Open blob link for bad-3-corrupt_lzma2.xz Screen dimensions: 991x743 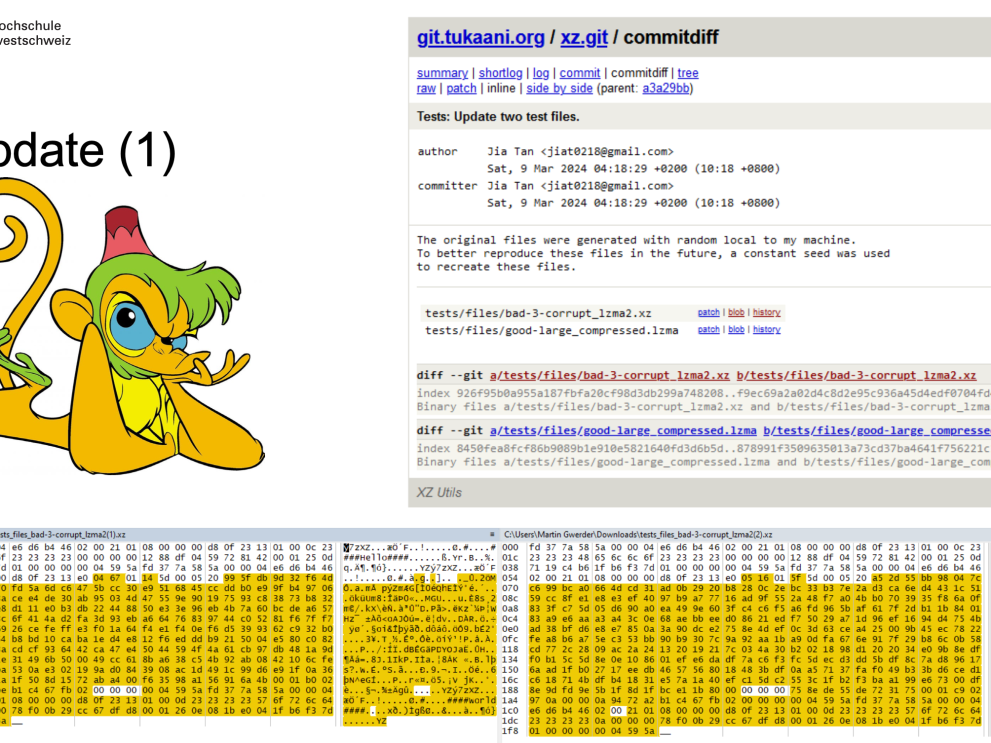pos(736,313)
